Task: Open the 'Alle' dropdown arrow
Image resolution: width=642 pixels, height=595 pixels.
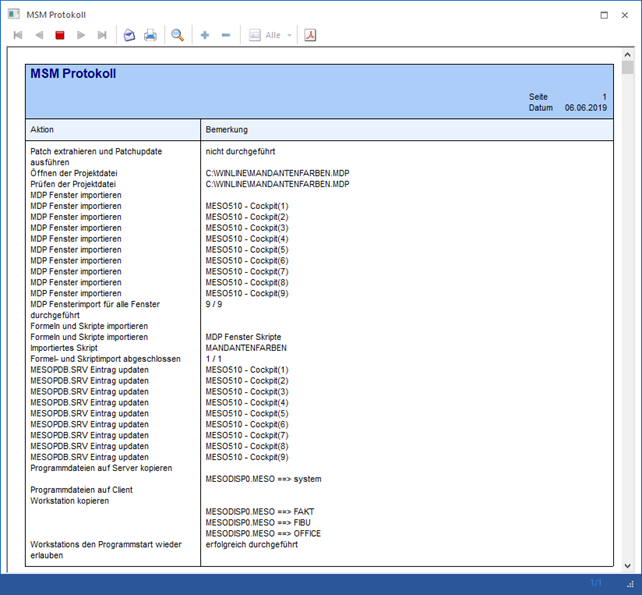Action: coord(290,35)
